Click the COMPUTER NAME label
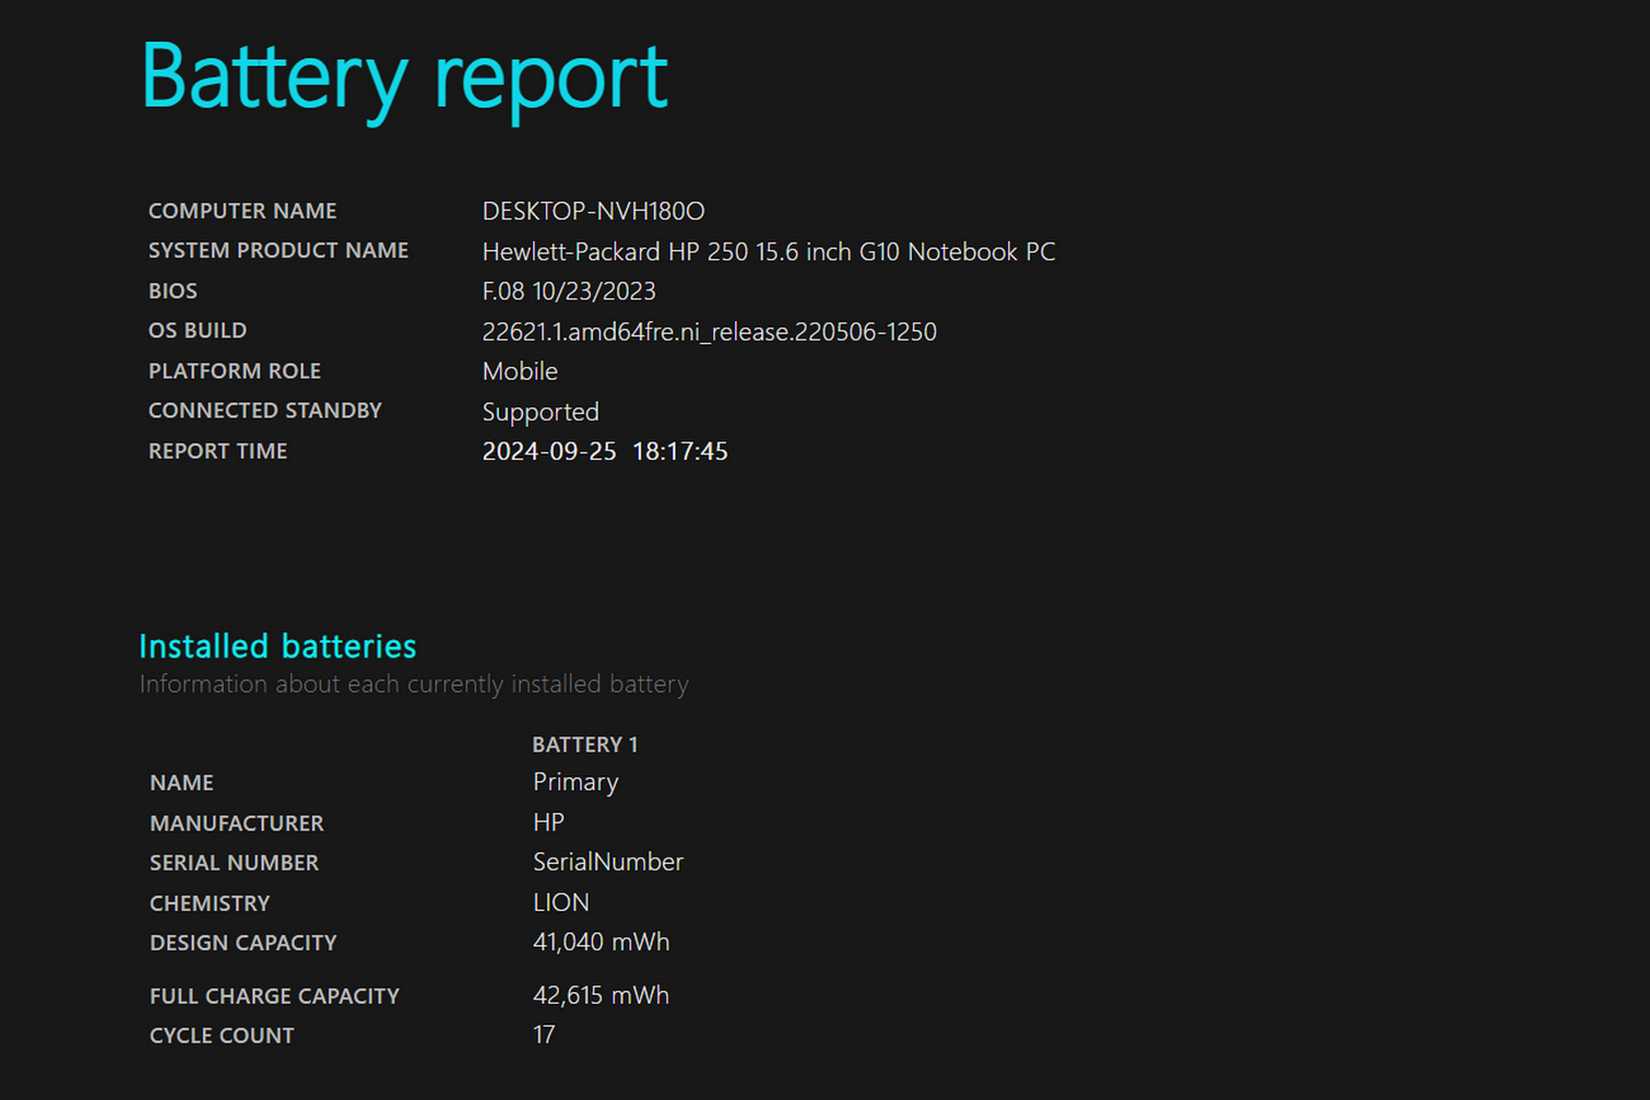The height and width of the screenshot is (1100, 1650). (242, 211)
